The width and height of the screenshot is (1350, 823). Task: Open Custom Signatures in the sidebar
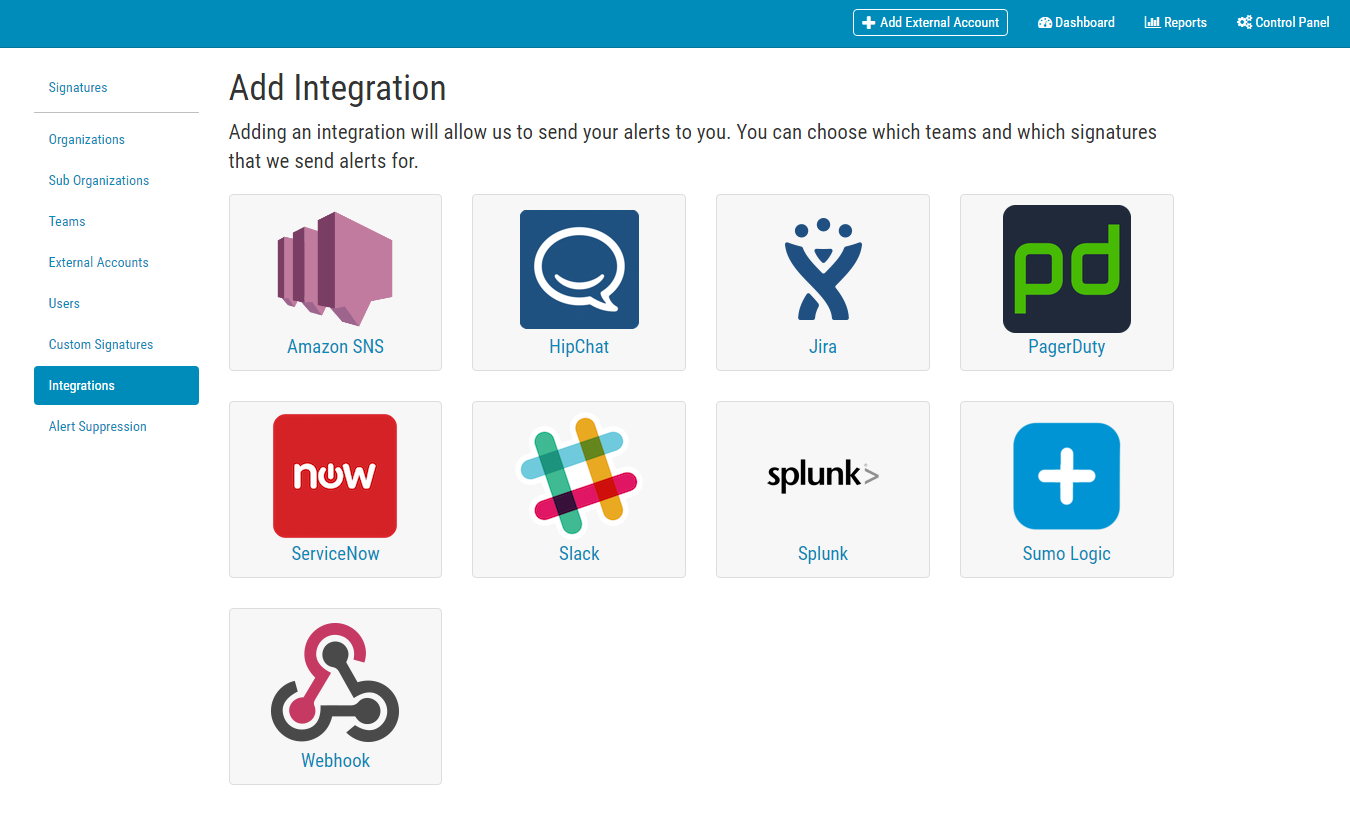[x=101, y=345]
